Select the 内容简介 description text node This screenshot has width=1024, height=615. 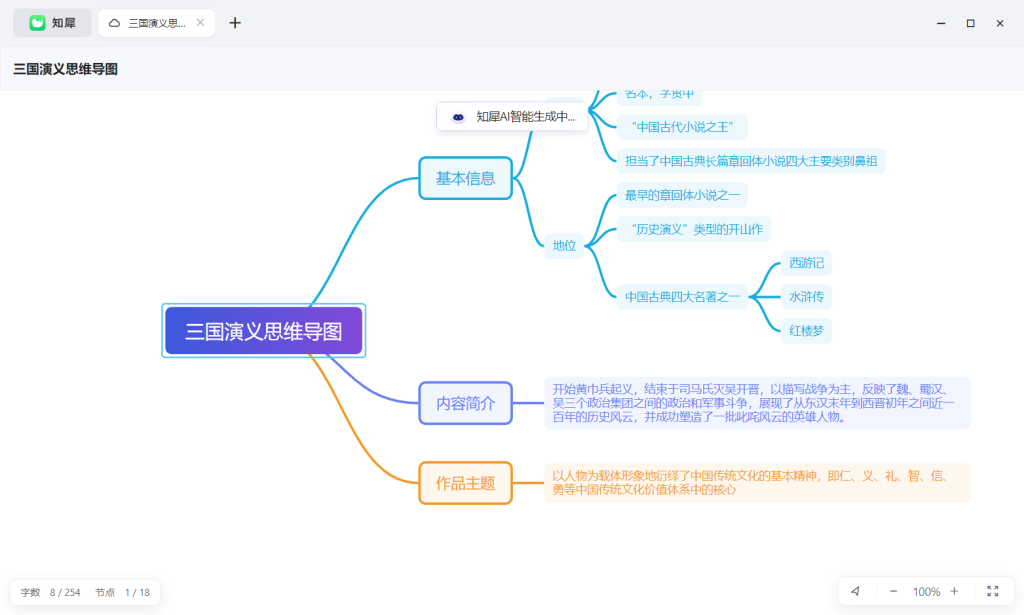pos(758,403)
